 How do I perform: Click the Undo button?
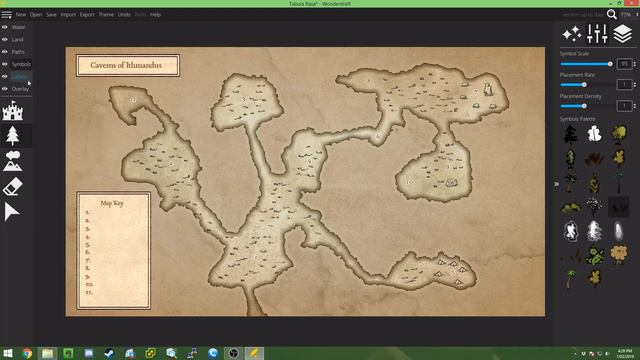pos(124,15)
